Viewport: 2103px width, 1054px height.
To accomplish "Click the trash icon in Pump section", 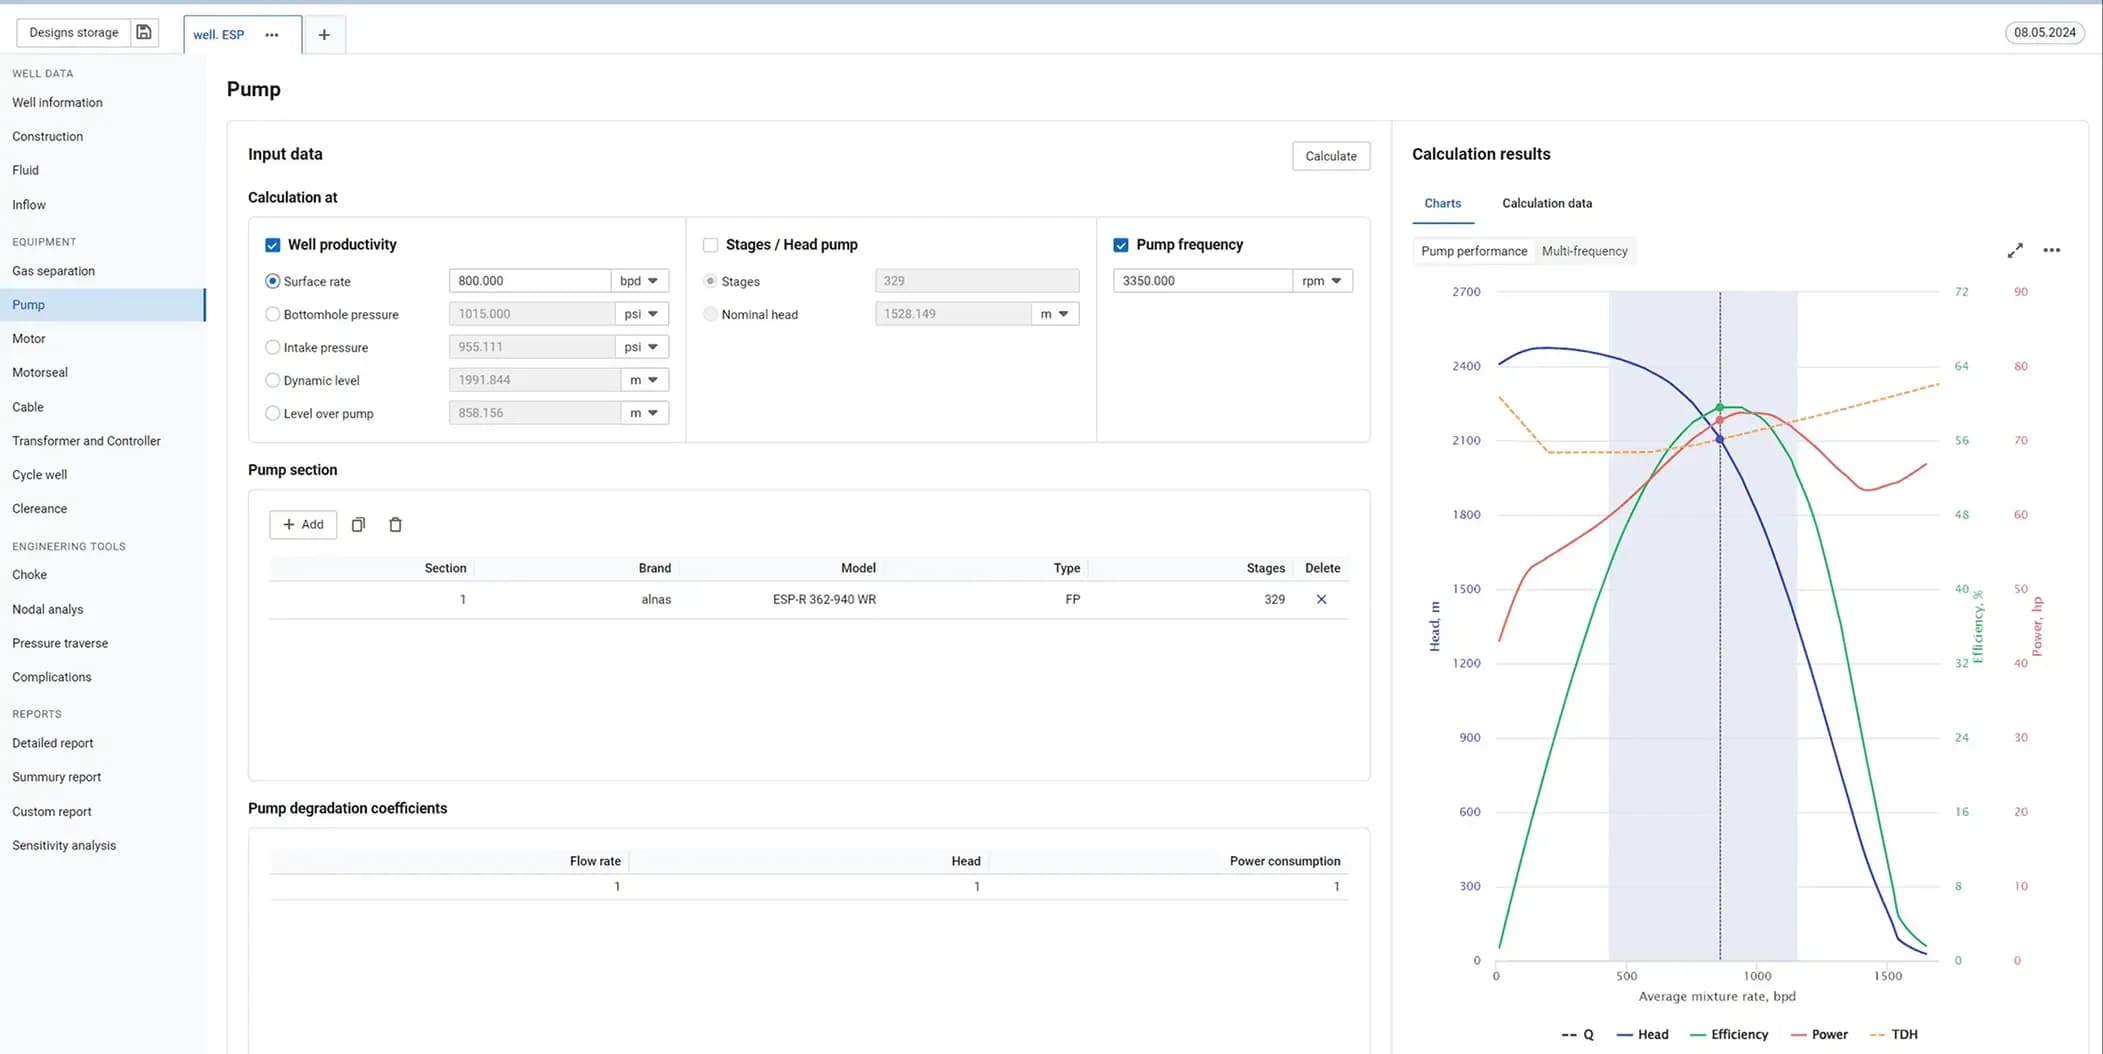I will (x=395, y=524).
